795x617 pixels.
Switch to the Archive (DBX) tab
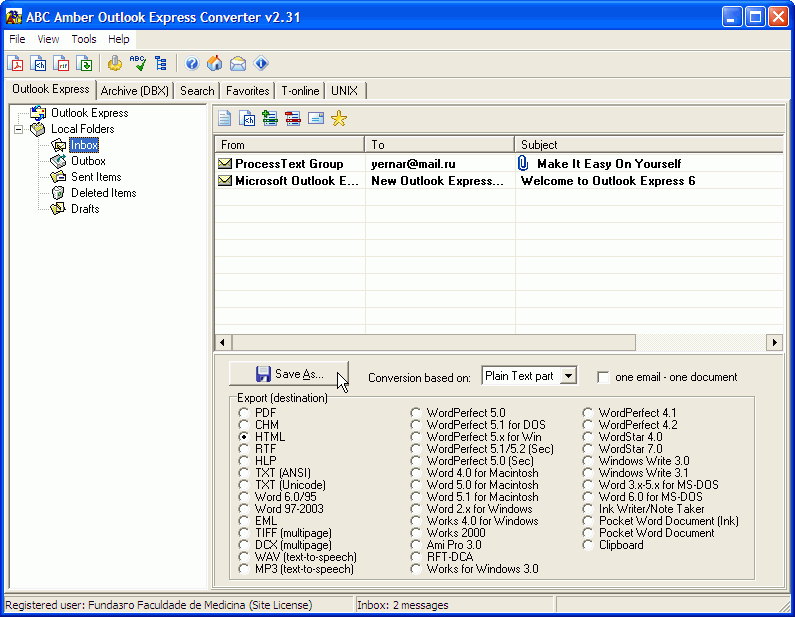click(x=134, y=91)
